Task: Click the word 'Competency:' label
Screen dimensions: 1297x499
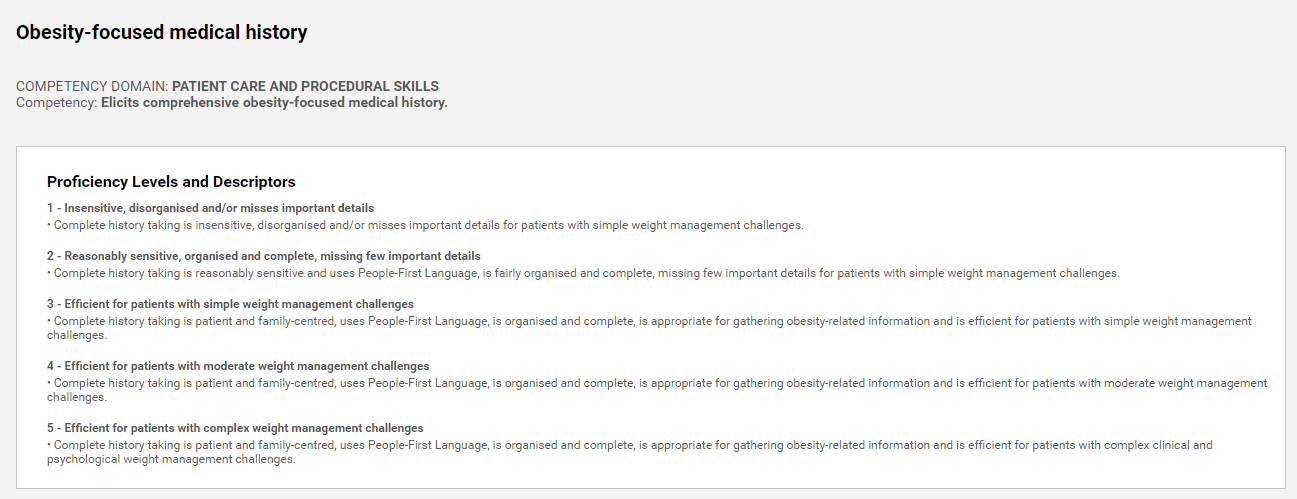Action: [x=56, y=102]
